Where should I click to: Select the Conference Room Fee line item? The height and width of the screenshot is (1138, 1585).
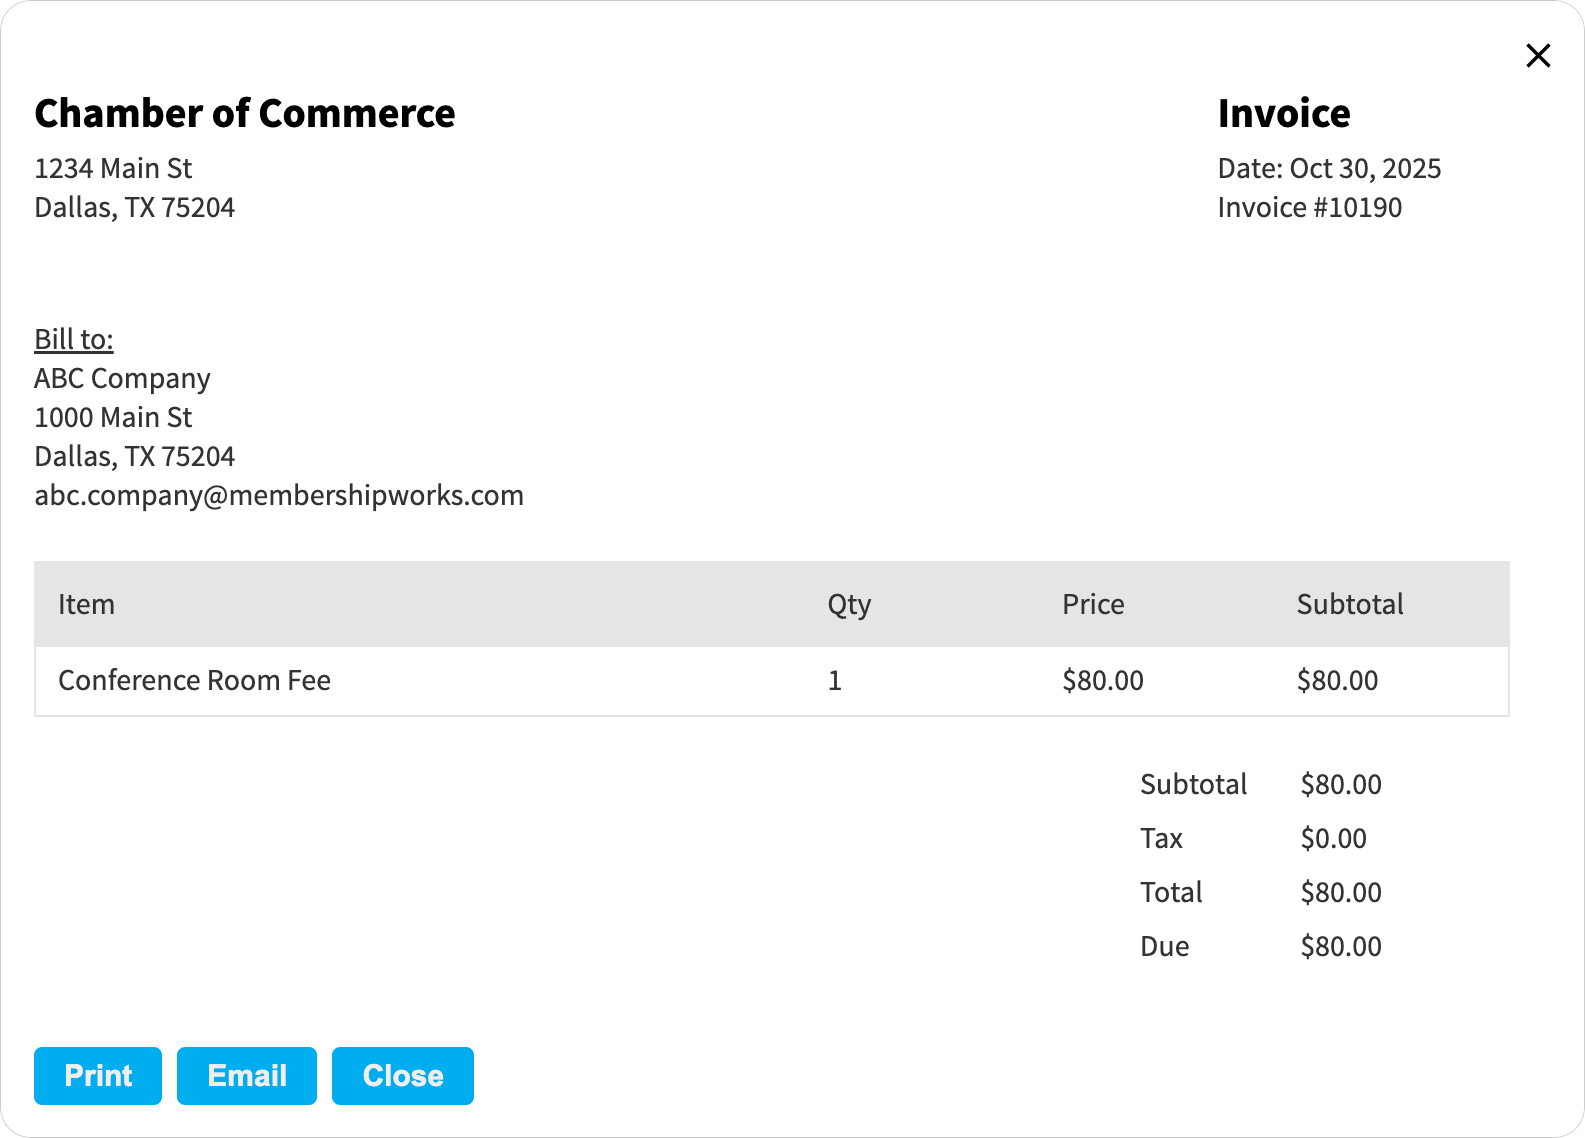point(195,681)
